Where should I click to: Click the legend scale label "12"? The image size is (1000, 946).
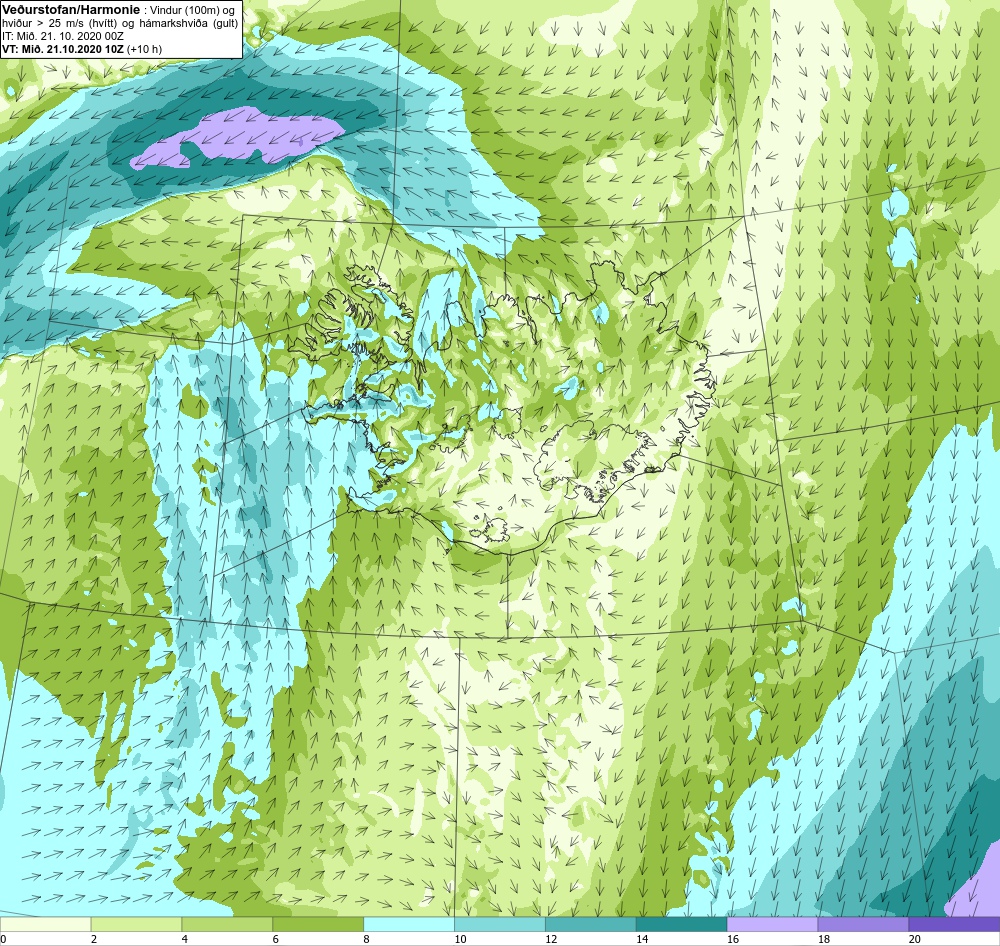tap(551, 939)
